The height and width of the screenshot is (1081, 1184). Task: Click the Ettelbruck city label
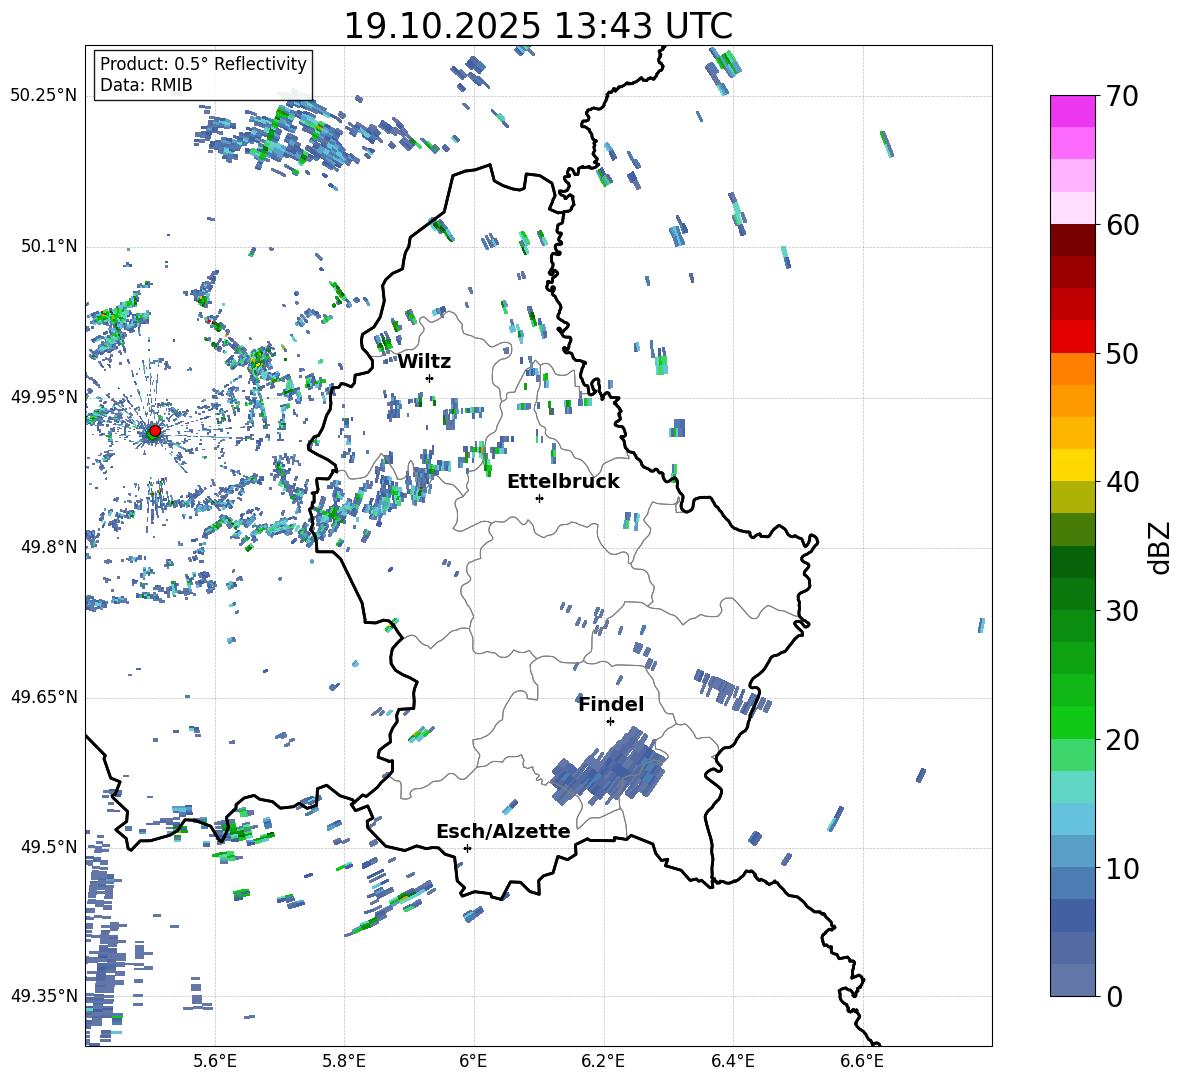[563, 481]
